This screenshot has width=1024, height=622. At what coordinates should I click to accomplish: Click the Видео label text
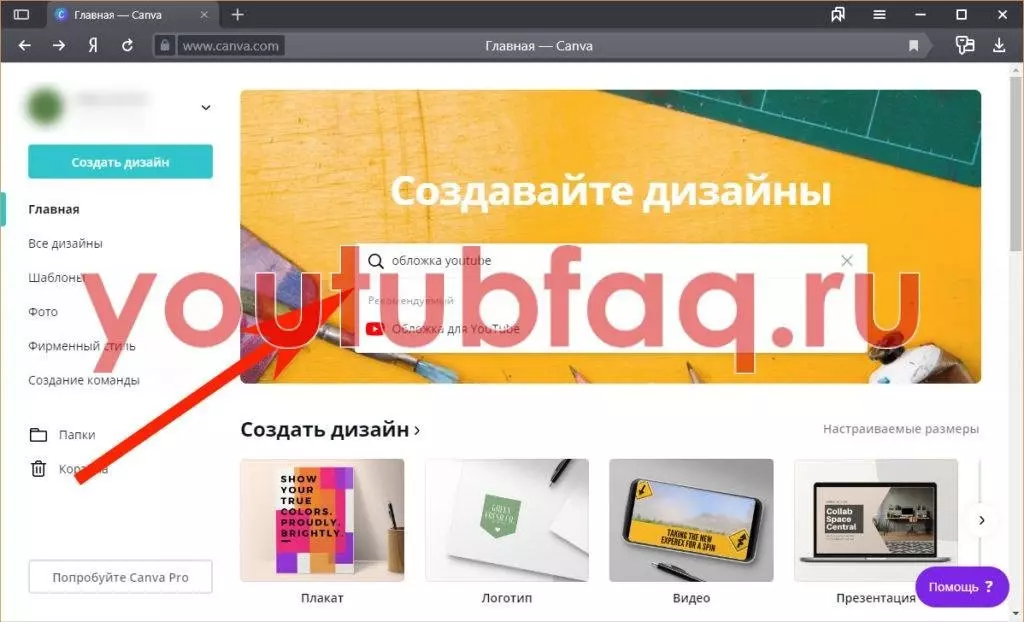pyautogui.click(x=691, y=598)
